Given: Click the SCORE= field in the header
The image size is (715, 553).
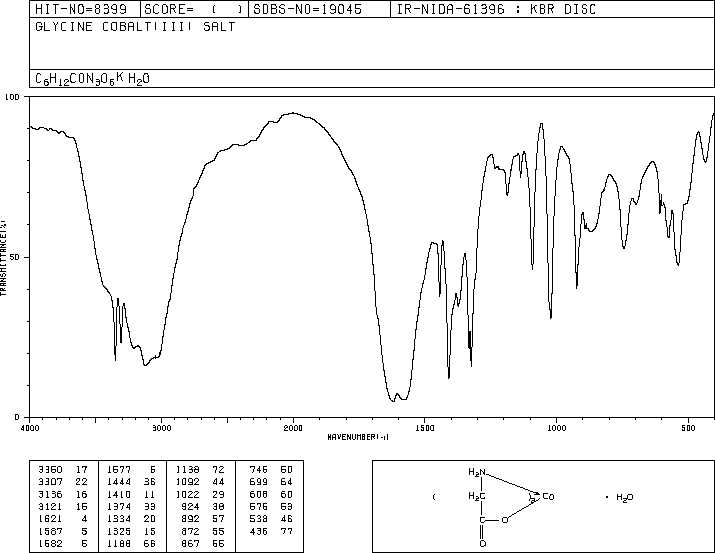Looking at the screenshot, I should tap(193, 9).
